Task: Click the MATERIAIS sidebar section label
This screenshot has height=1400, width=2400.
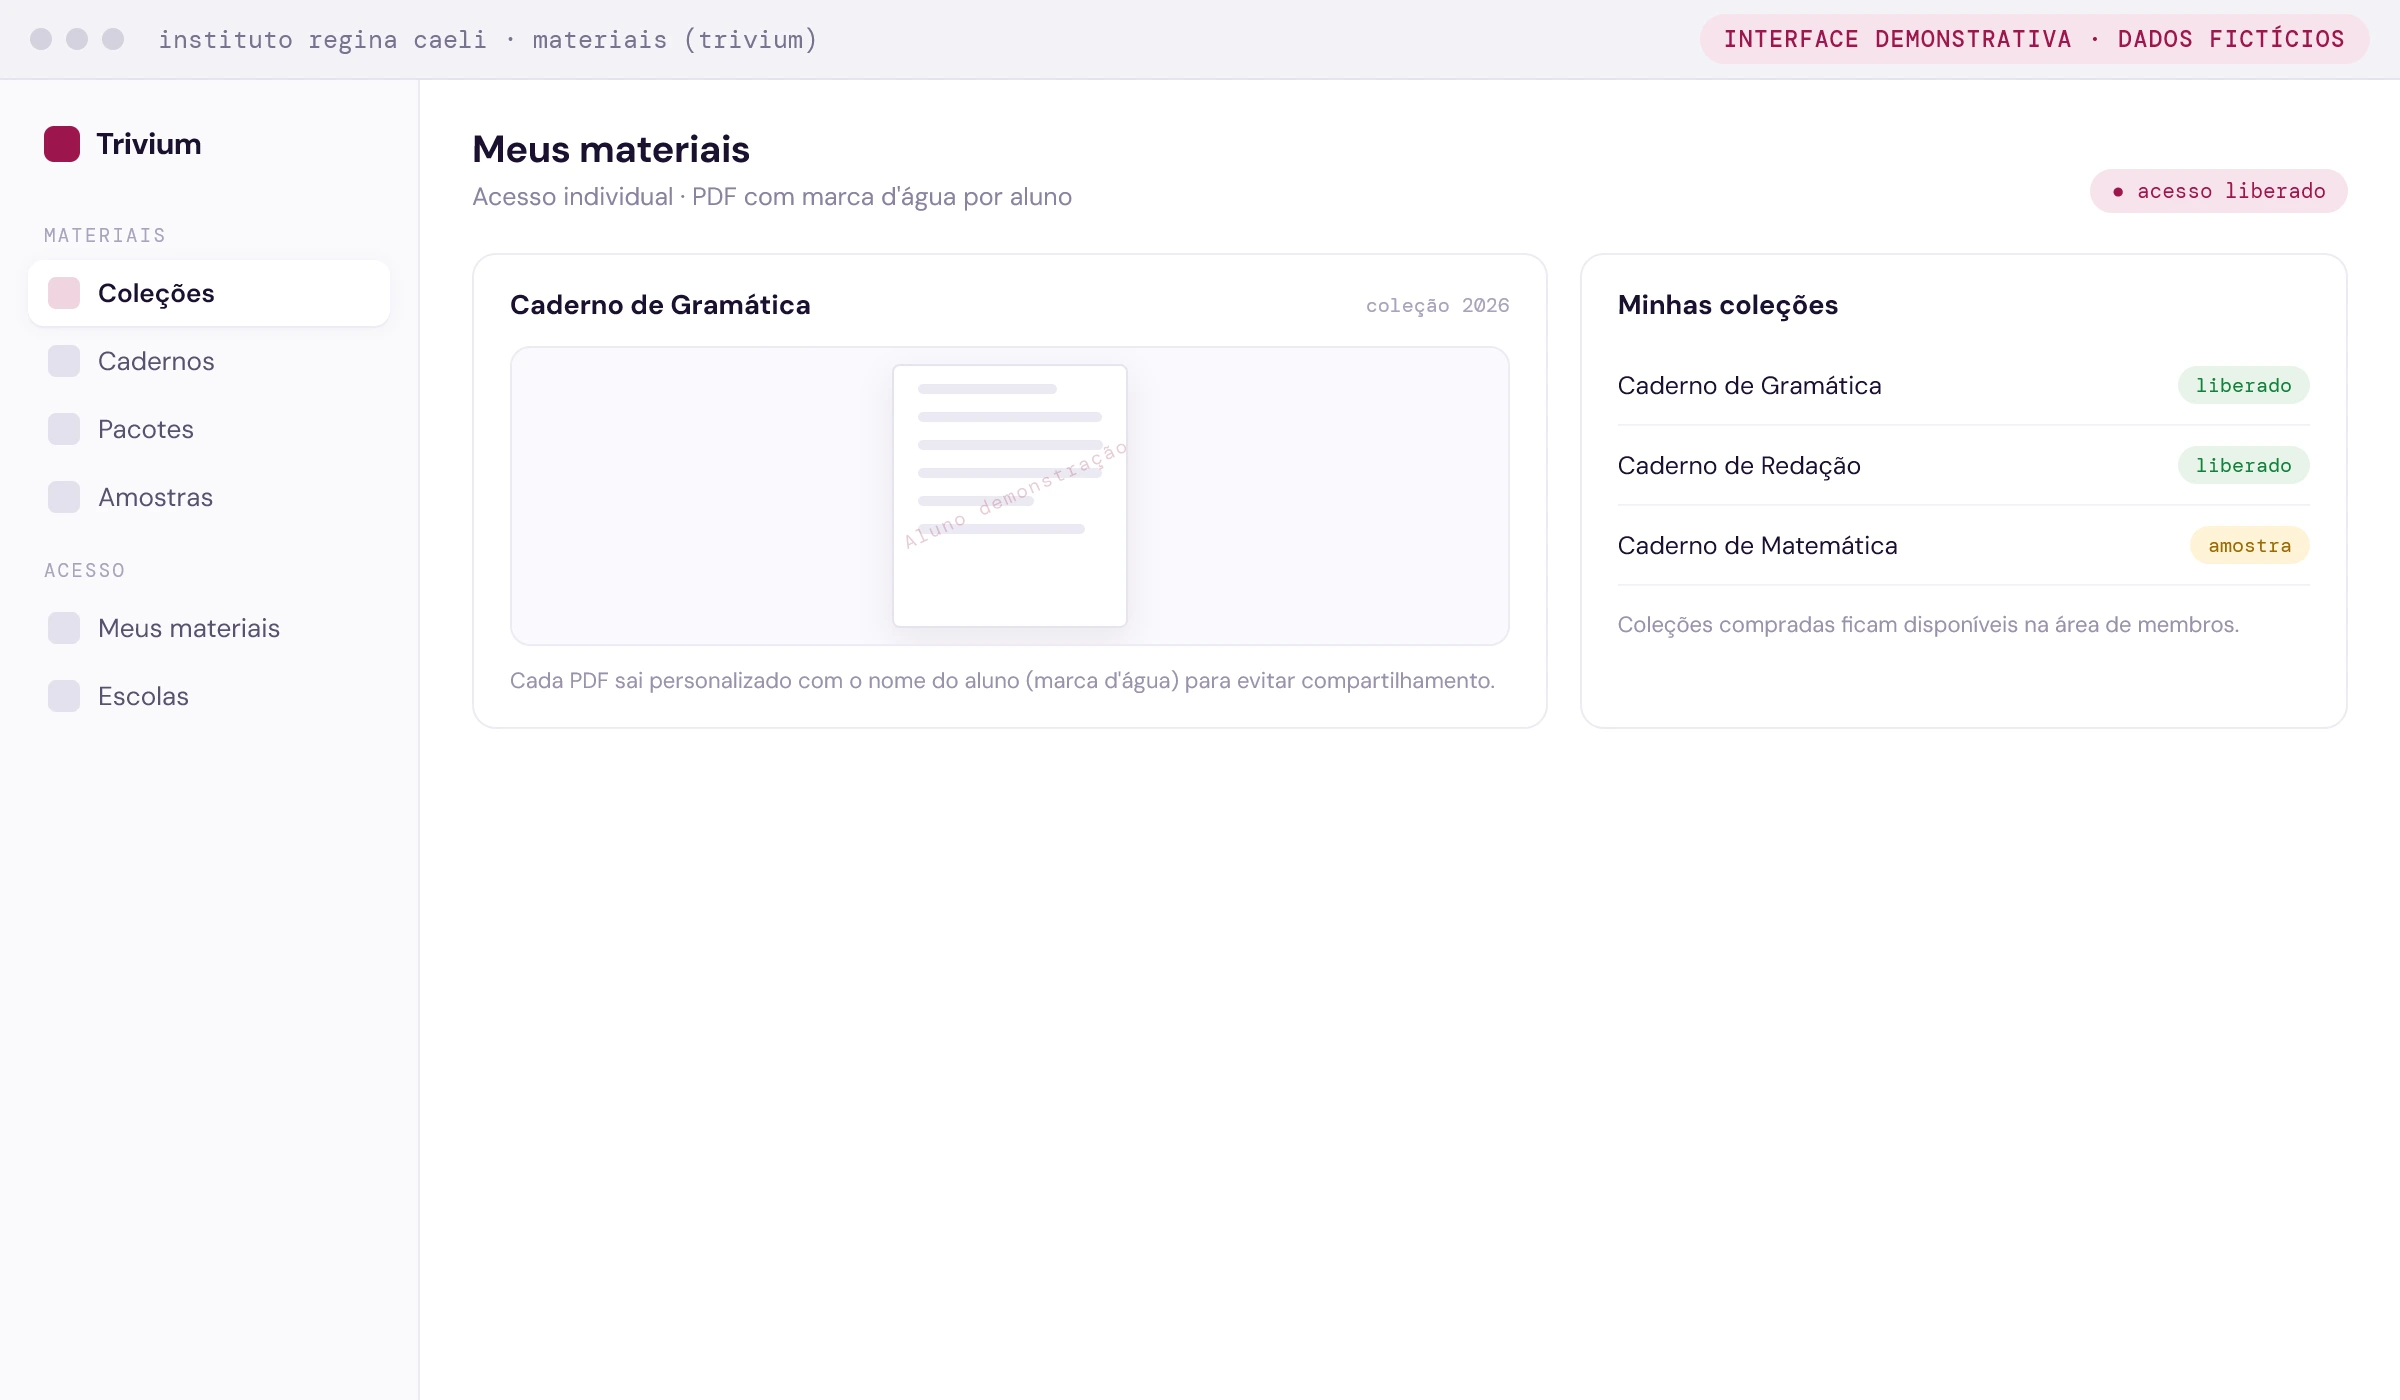Action: [x=105, y=235]
